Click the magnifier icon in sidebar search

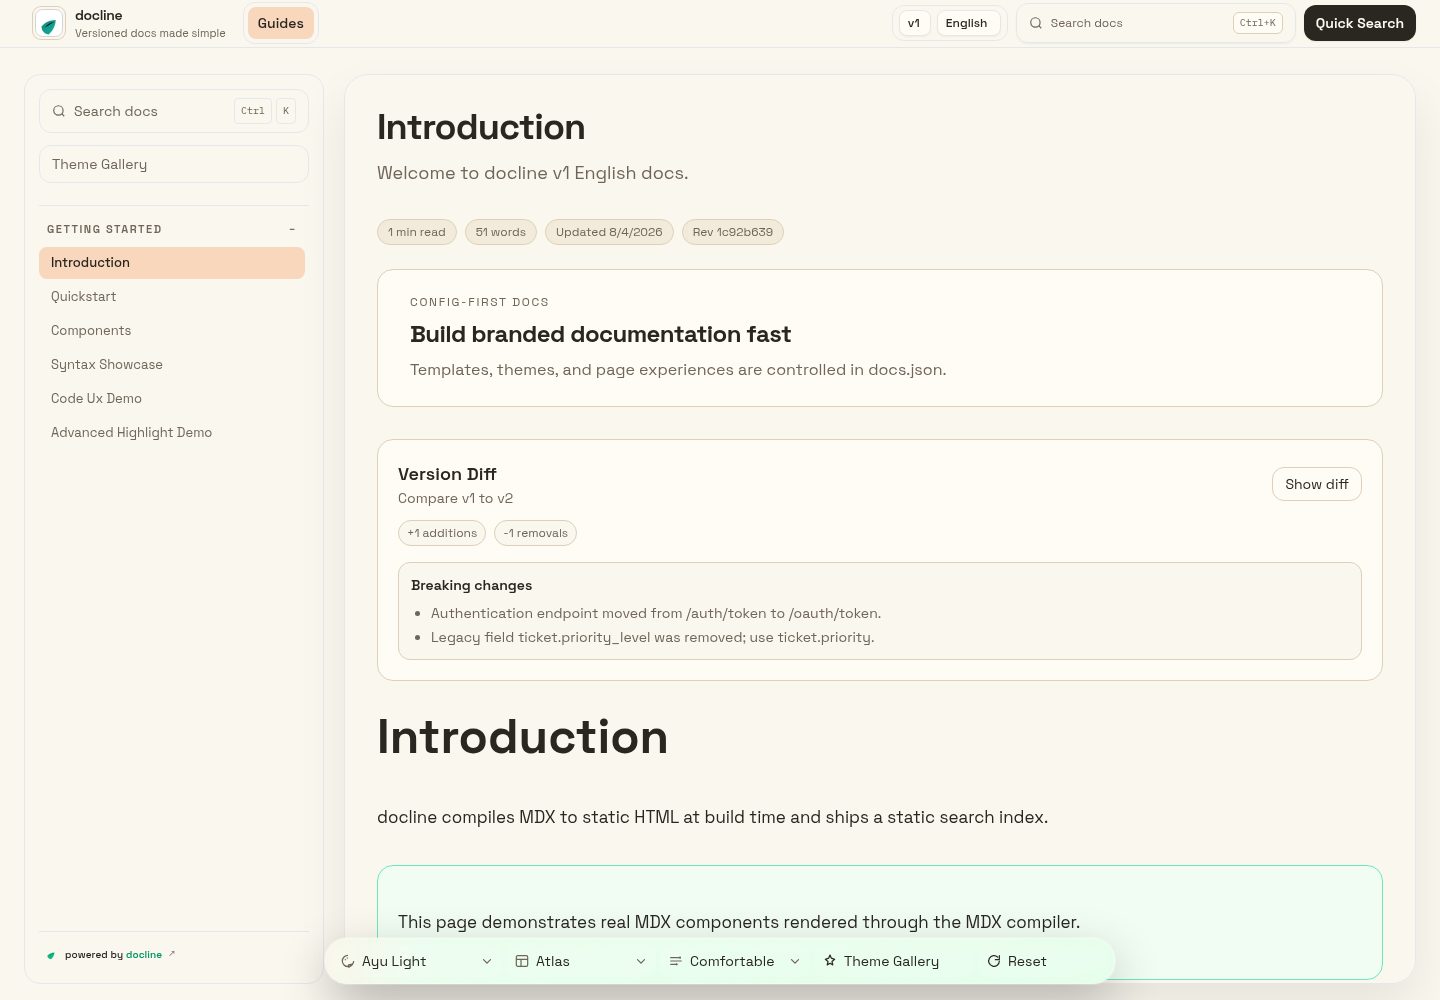[59, 111]
